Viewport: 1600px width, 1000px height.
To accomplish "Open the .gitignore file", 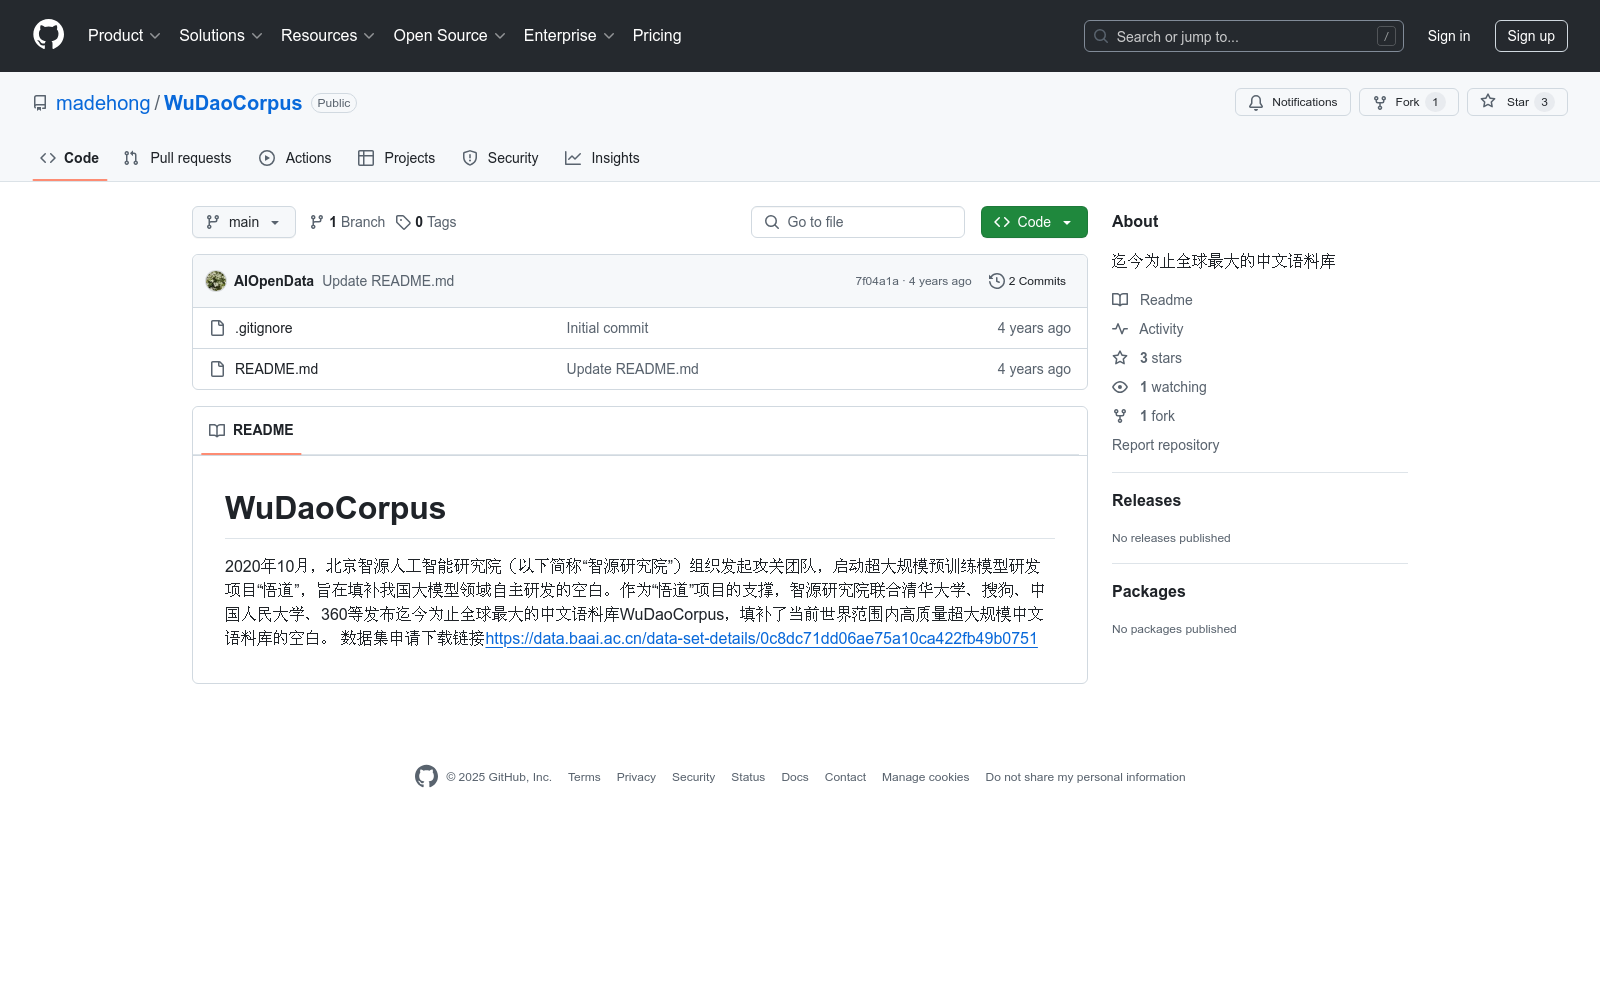I will click(264, 328).
